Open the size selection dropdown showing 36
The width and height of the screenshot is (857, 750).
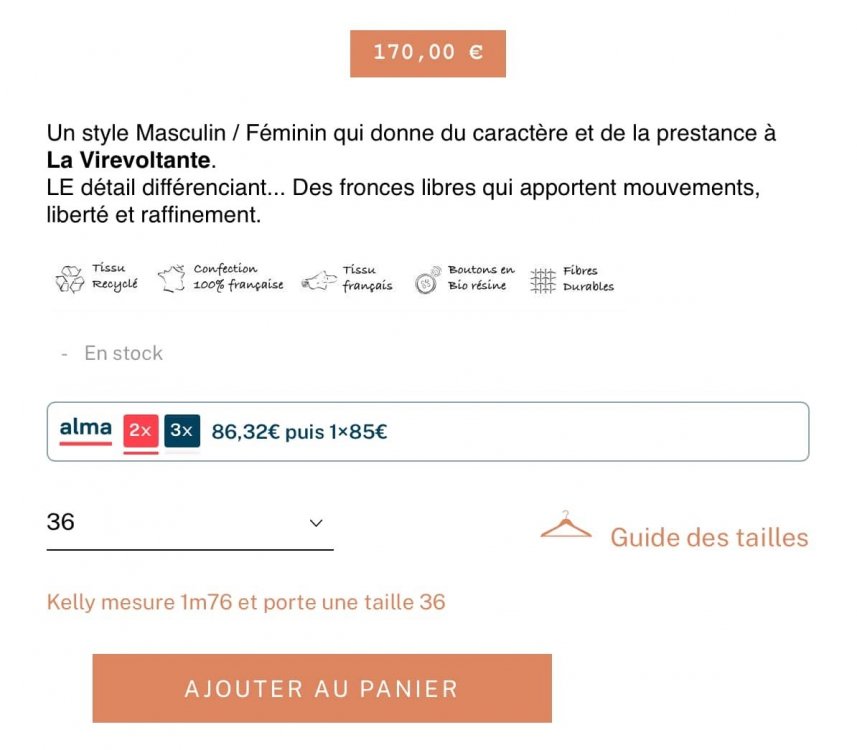click(185, 522)
